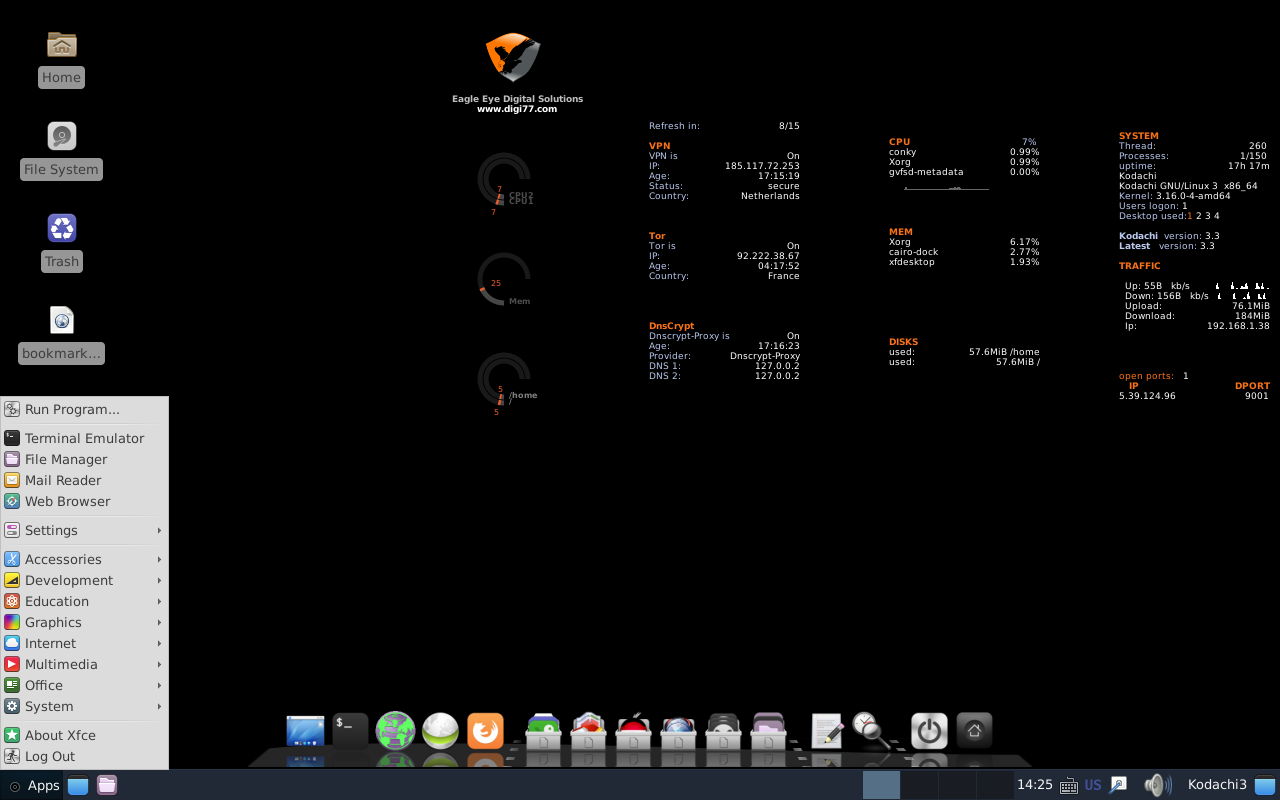Image resolution: width=1280 pixels, height=800 pixels.
Task: Click the Kodachi3 user button
Action: [x=1217, y=785]
